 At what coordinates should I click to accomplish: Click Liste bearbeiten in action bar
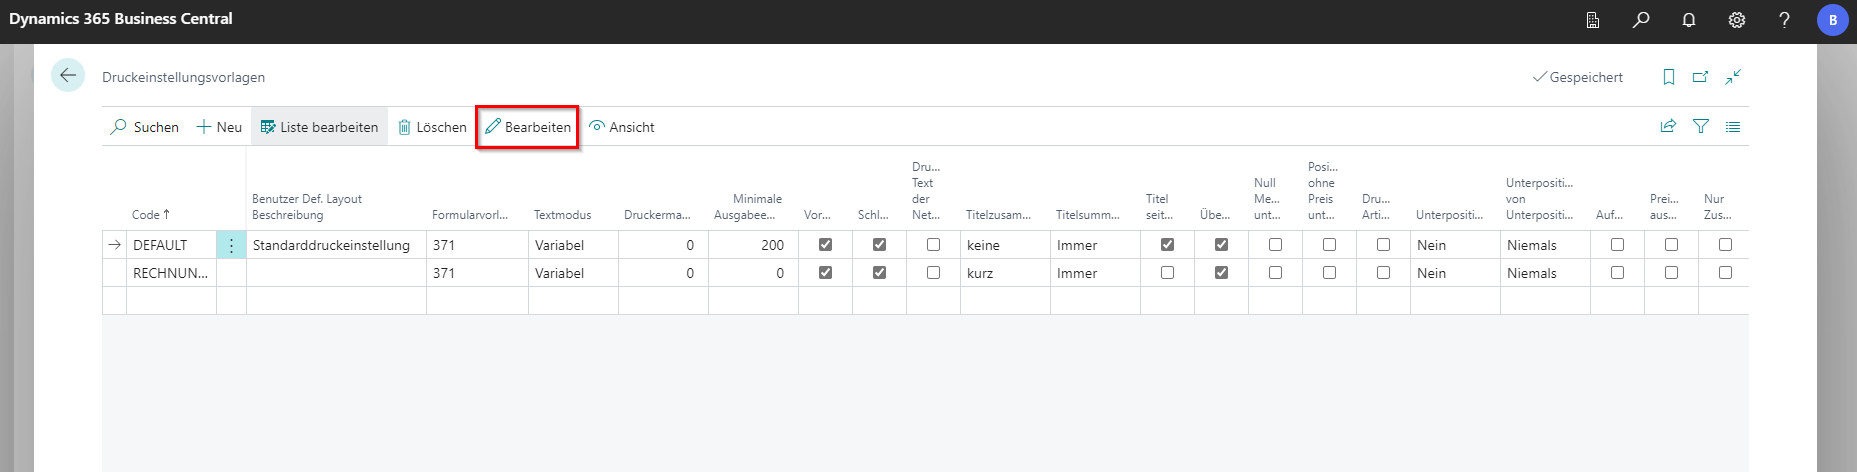[x=320, y=127]
